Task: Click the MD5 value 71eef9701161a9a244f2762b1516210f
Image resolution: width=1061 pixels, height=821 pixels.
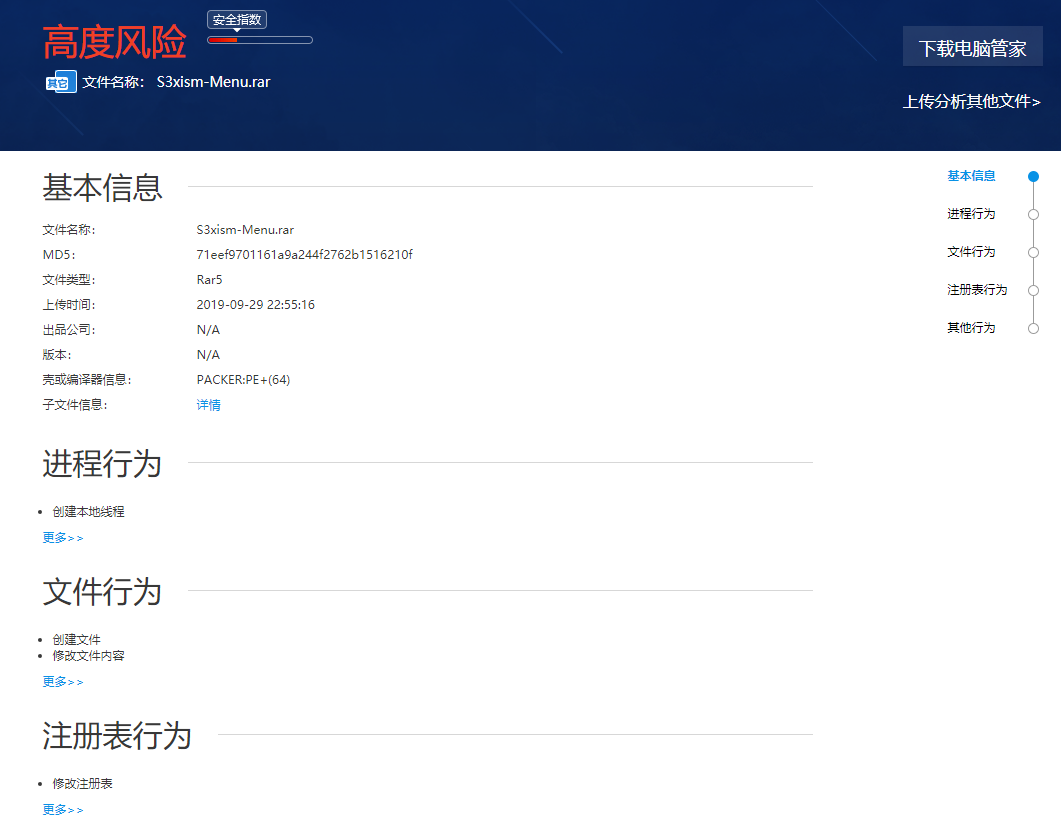Action: click(304, 254)
